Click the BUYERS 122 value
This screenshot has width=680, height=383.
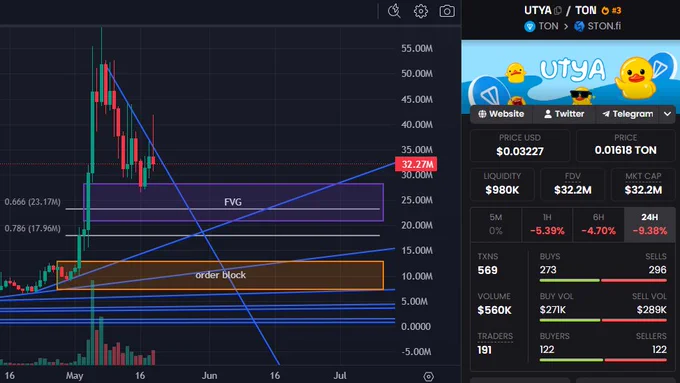pos(547,350)
